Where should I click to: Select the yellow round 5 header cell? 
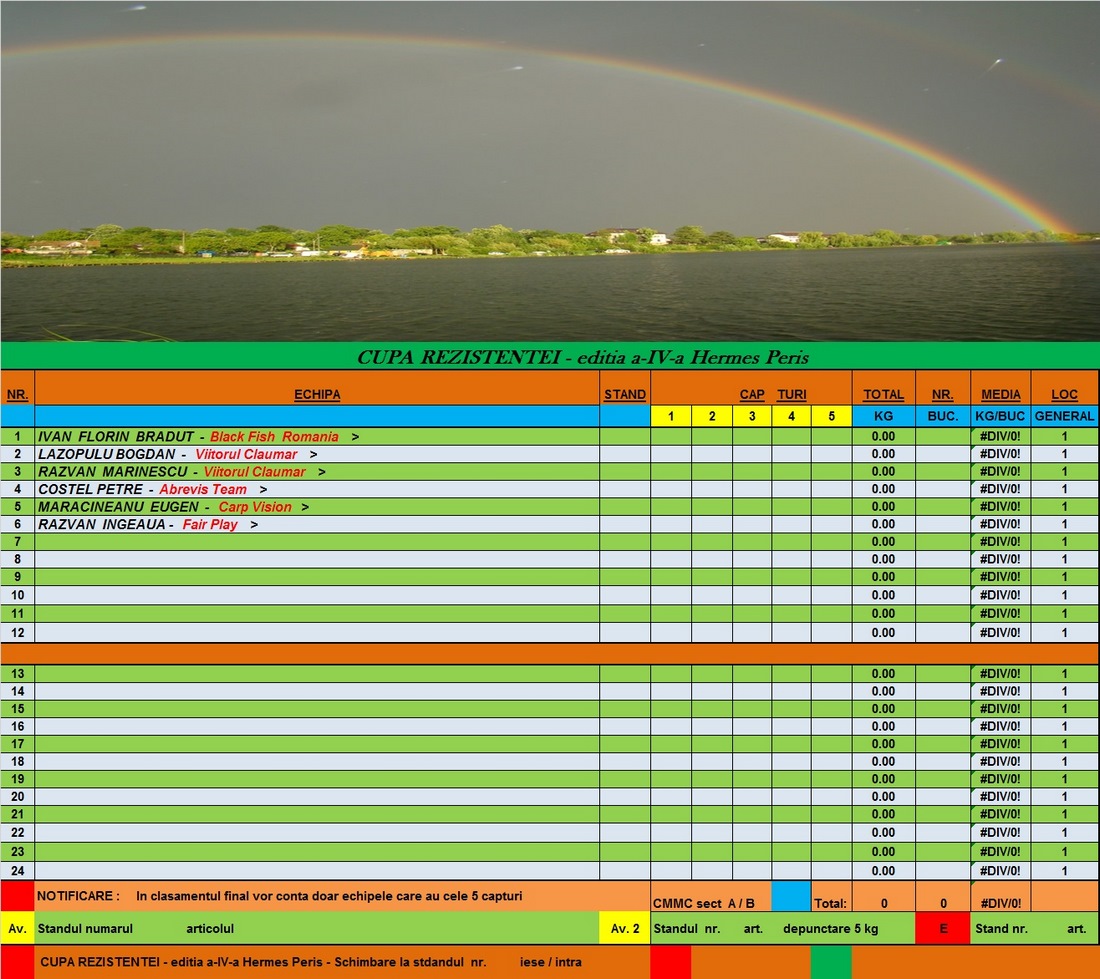click(x=831, y=416)
